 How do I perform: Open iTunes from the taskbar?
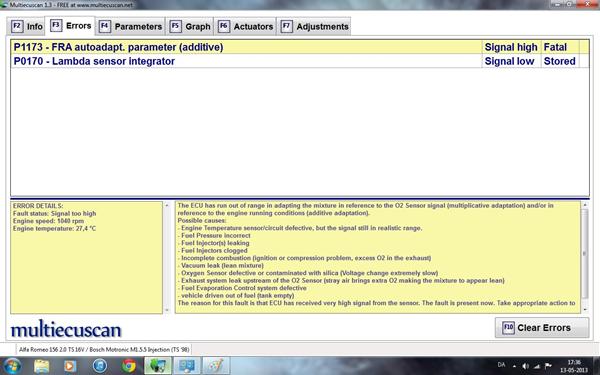100,366
